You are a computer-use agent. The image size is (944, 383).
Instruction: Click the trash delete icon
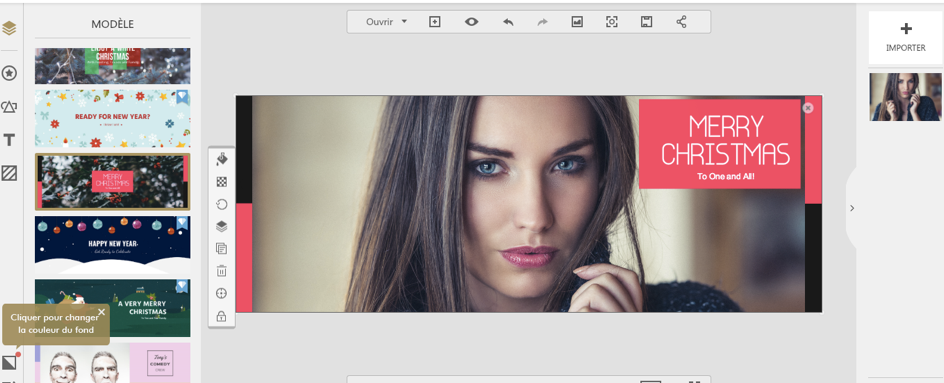tap(222, 271)
